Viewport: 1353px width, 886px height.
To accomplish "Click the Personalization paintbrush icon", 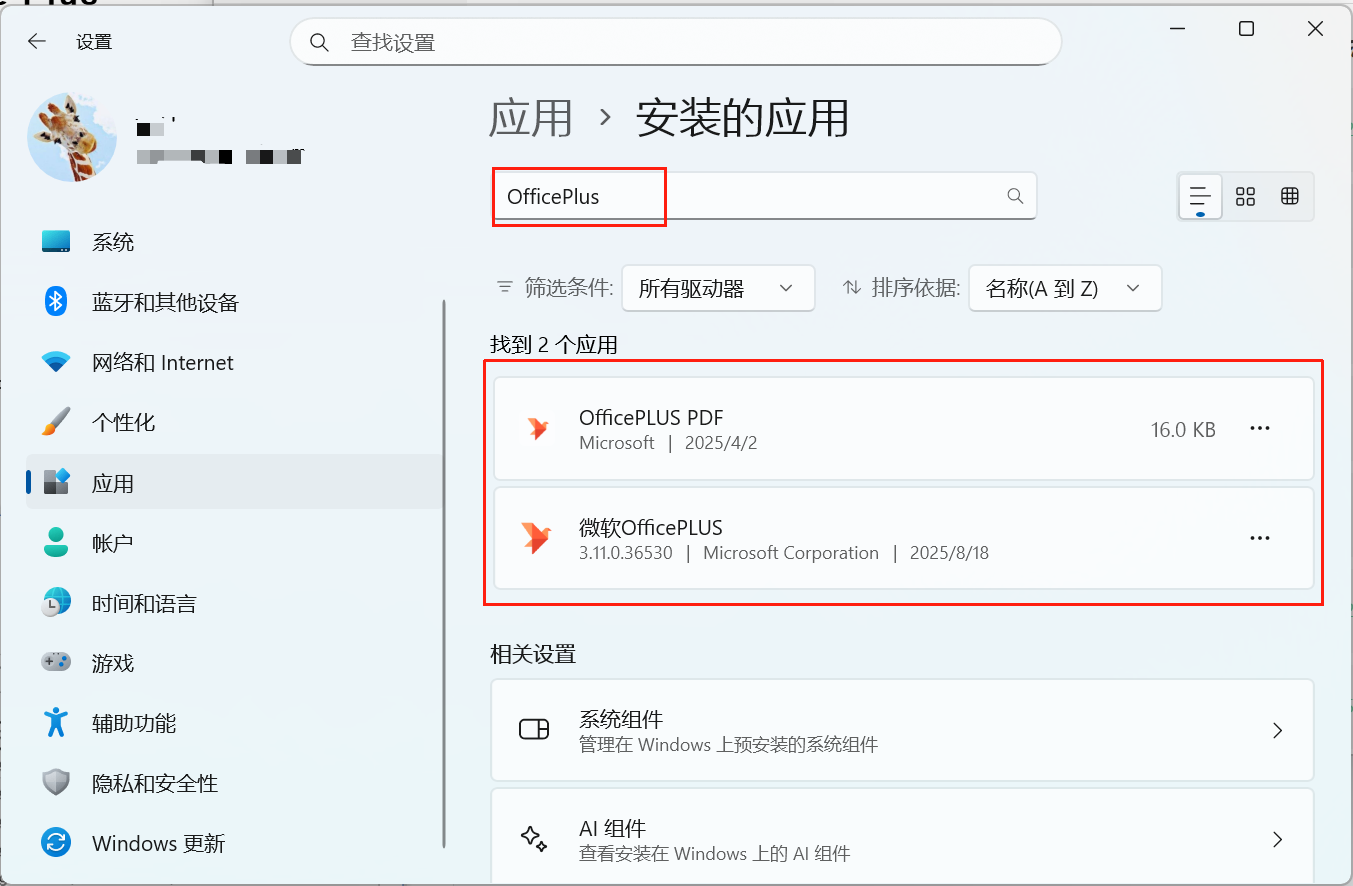I will click(x=56, y=422).
